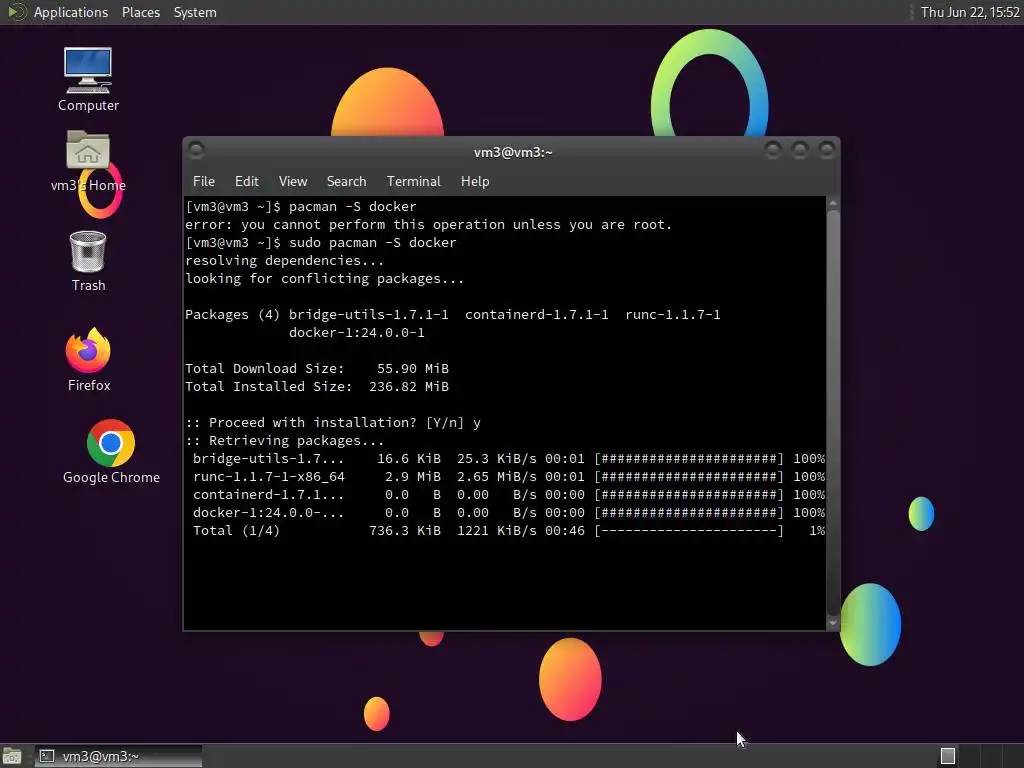Launch Firefox from the desktop
Image resolution: width=1024 pixels, height=768 pixels.
coord(89,360)
